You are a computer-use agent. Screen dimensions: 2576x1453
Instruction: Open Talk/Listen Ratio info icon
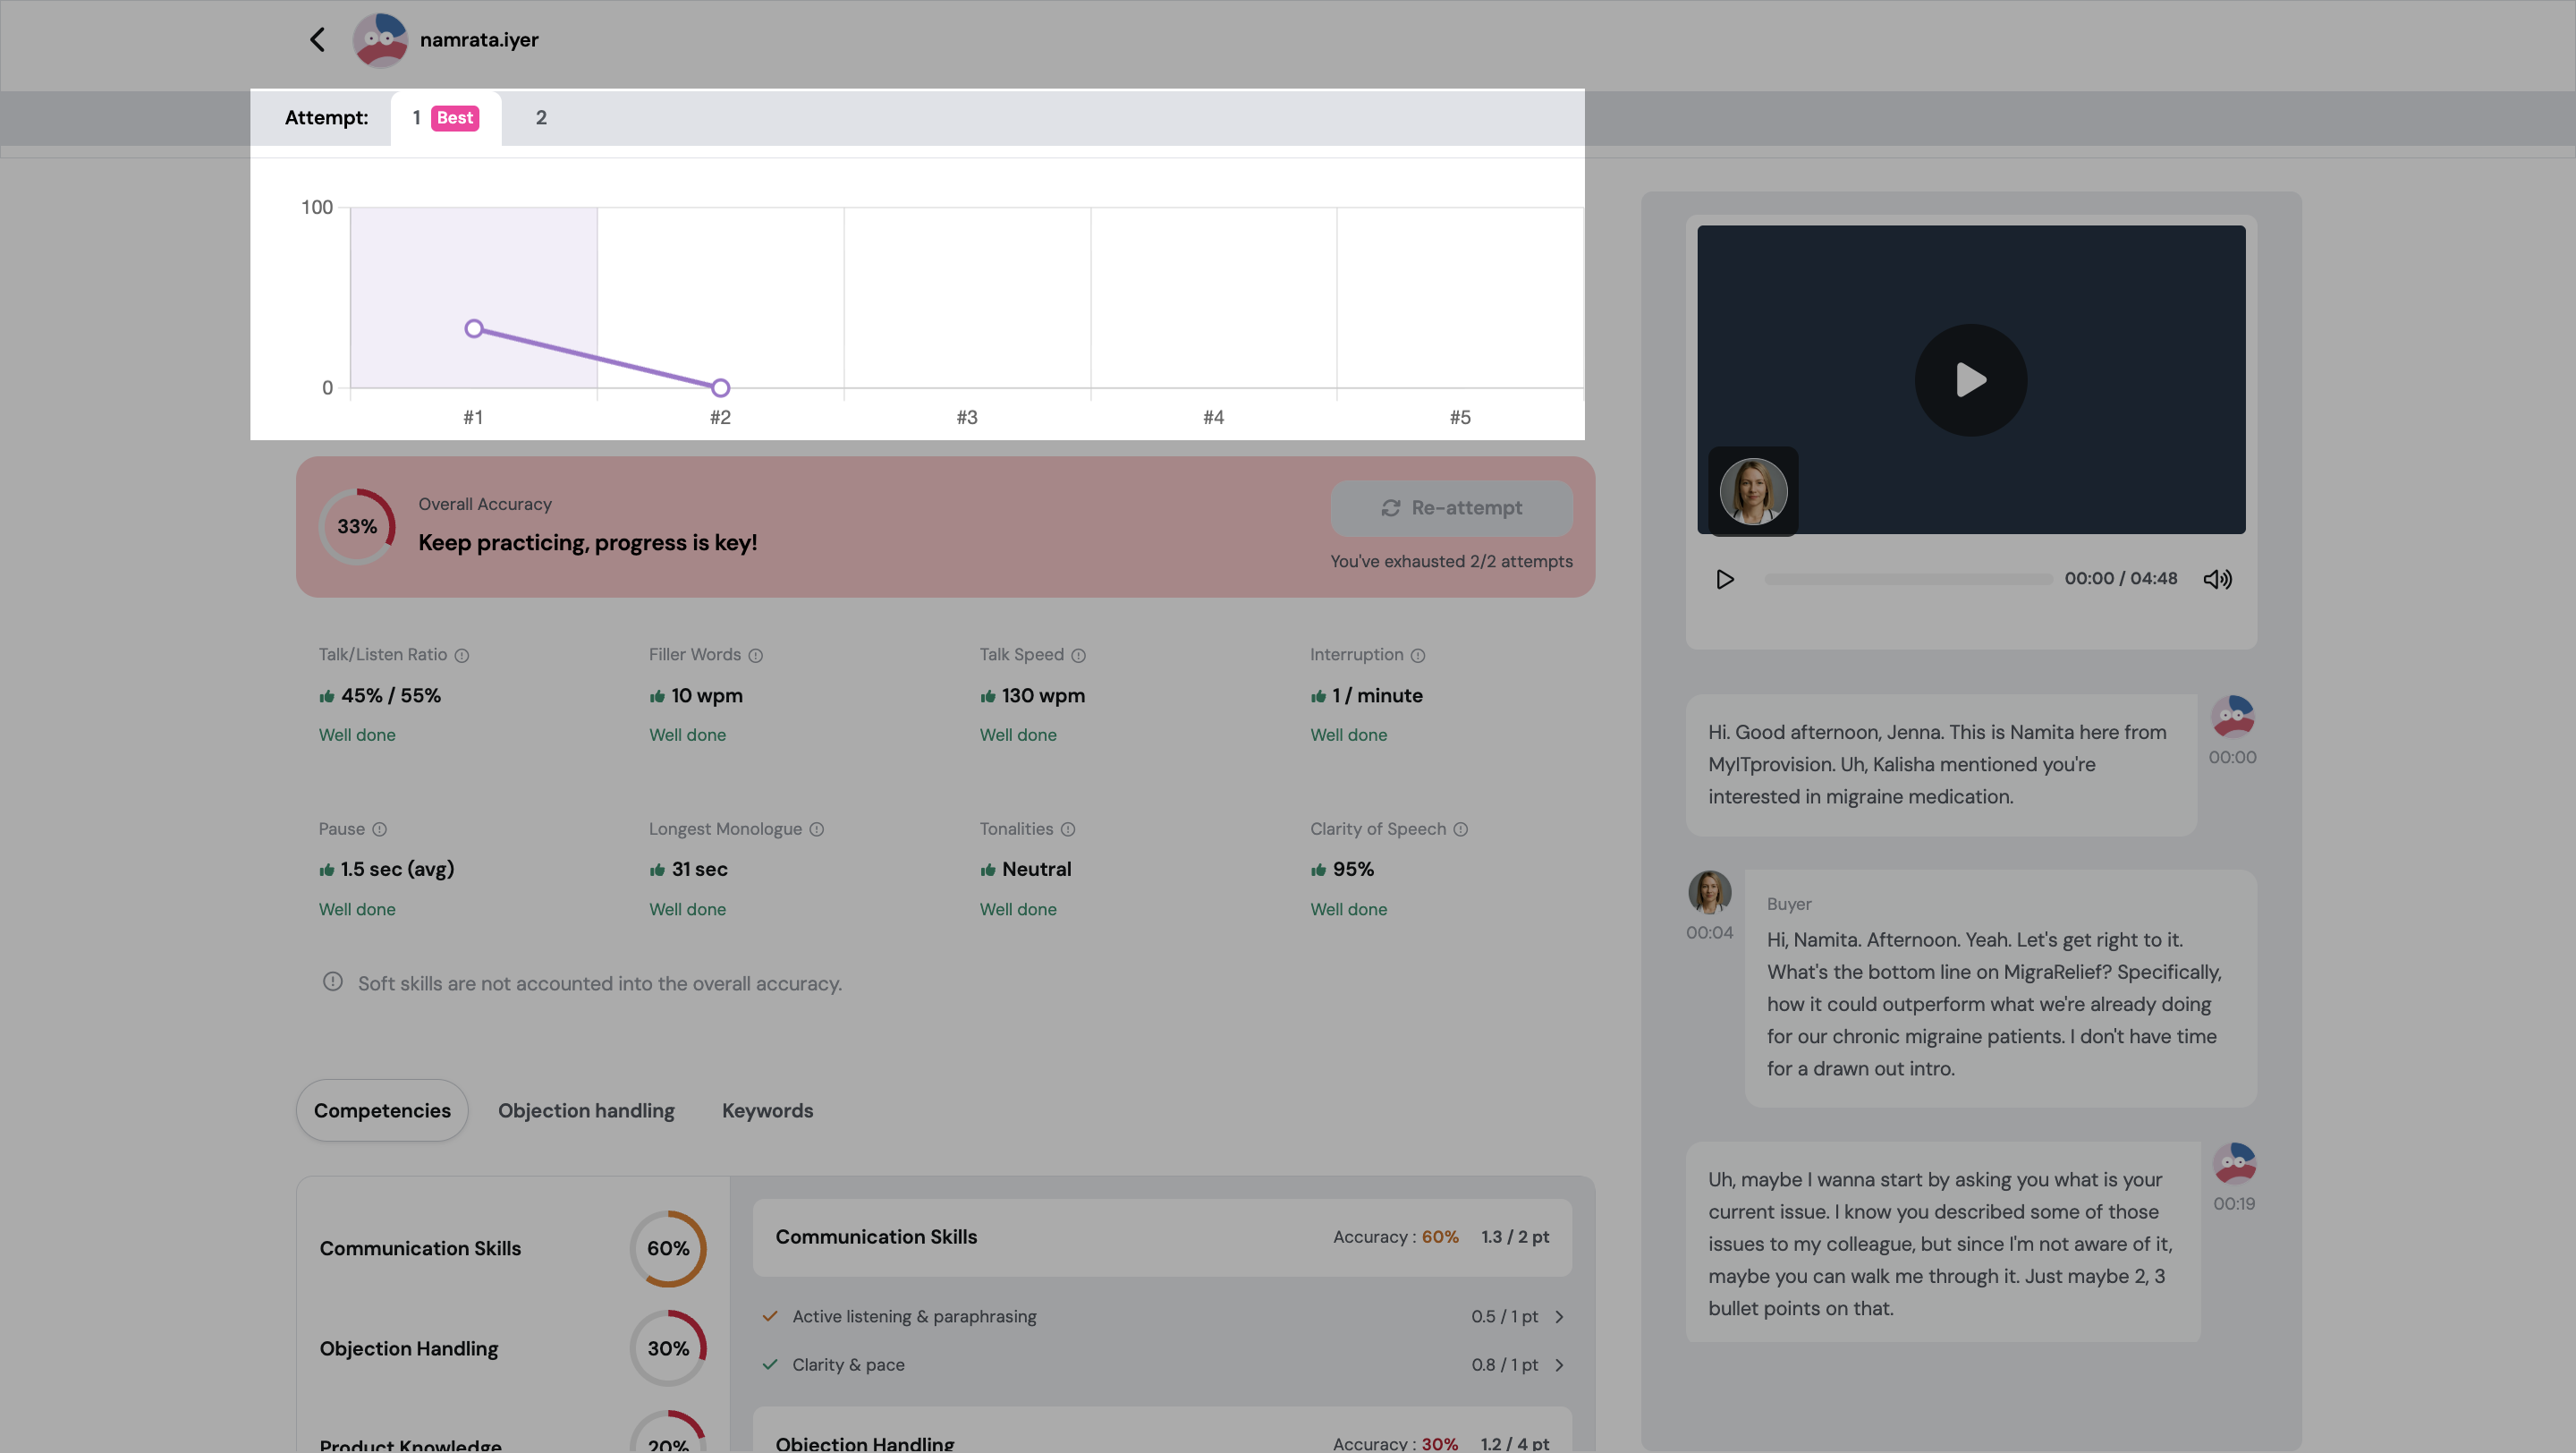462,656
